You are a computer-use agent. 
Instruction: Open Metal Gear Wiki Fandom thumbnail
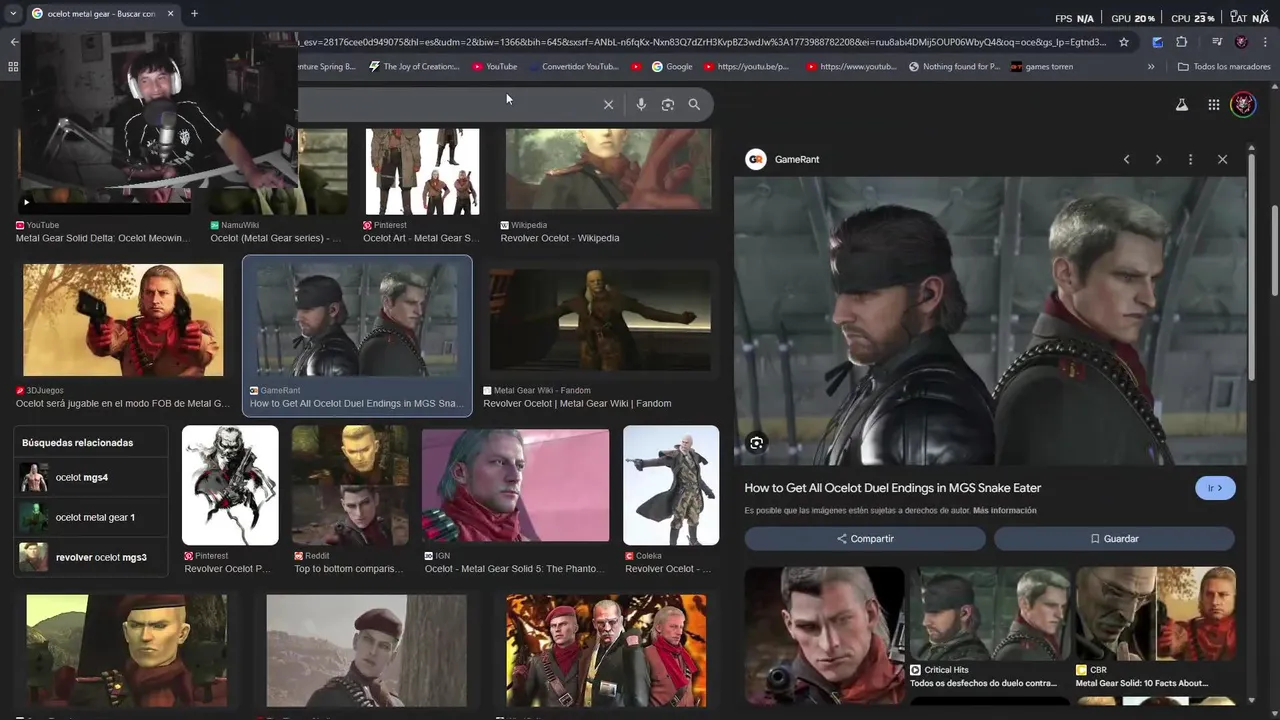click(x=600, y=320)
